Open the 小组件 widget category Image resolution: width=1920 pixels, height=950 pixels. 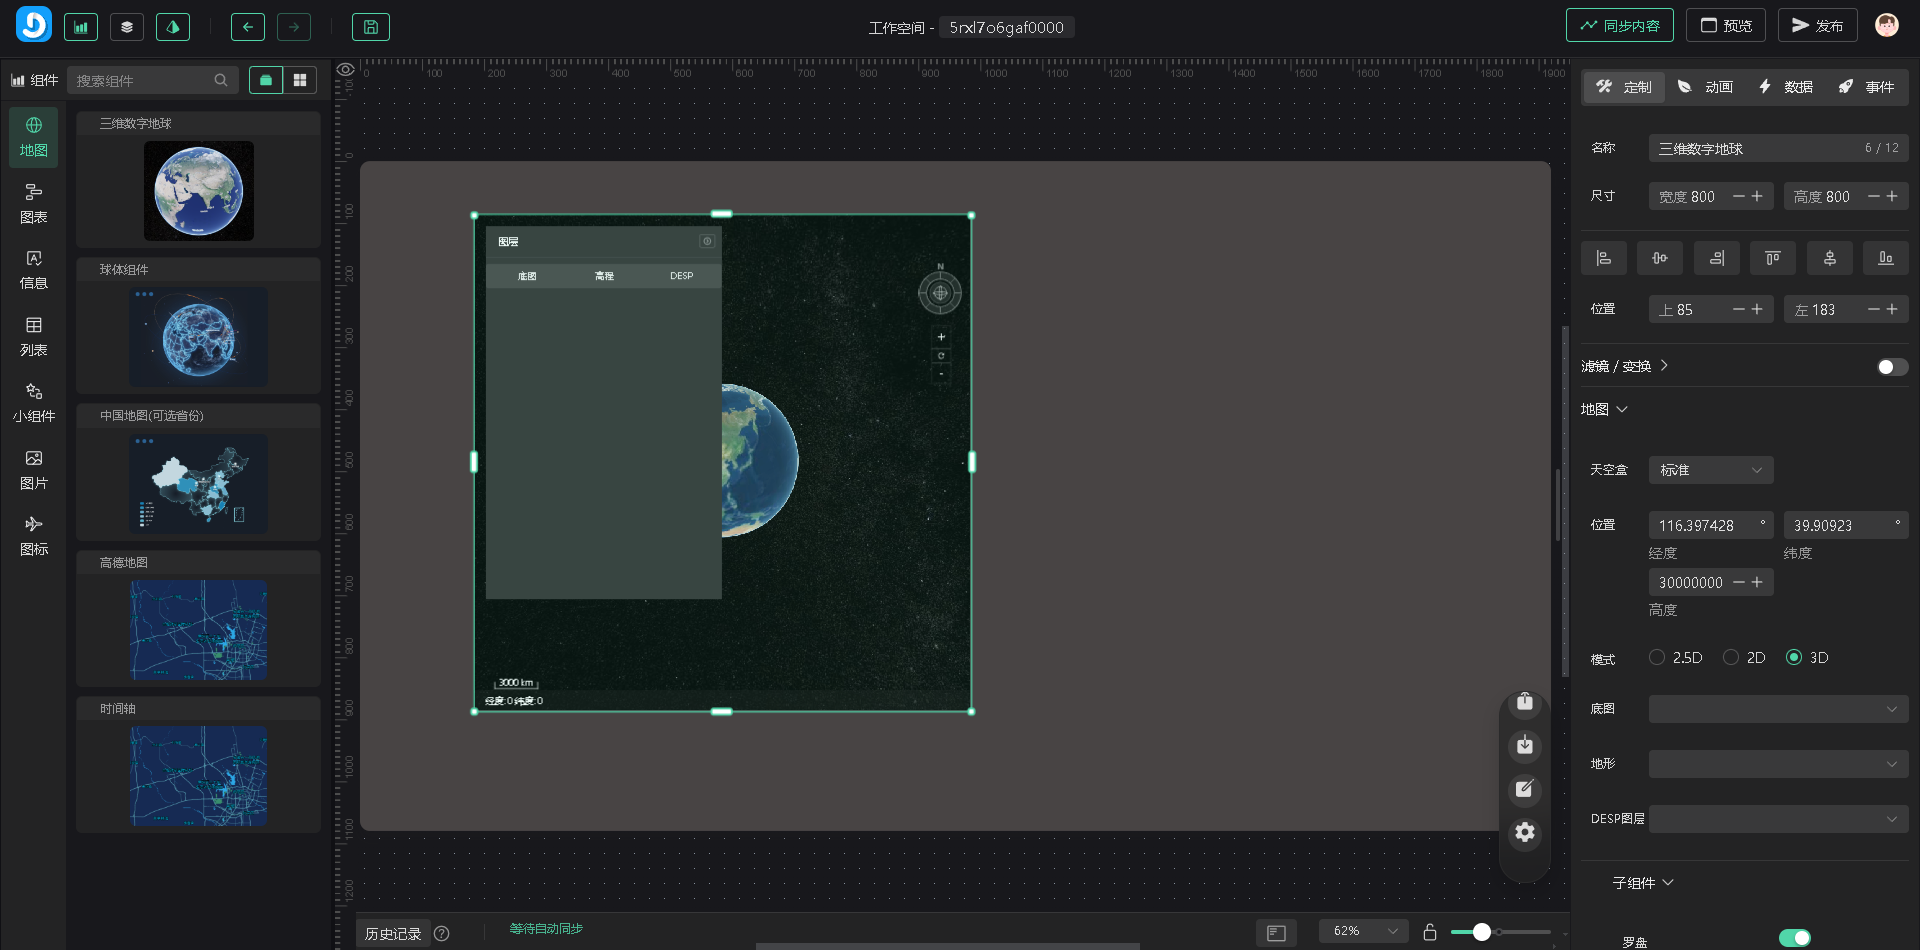(x=34, y=402)
